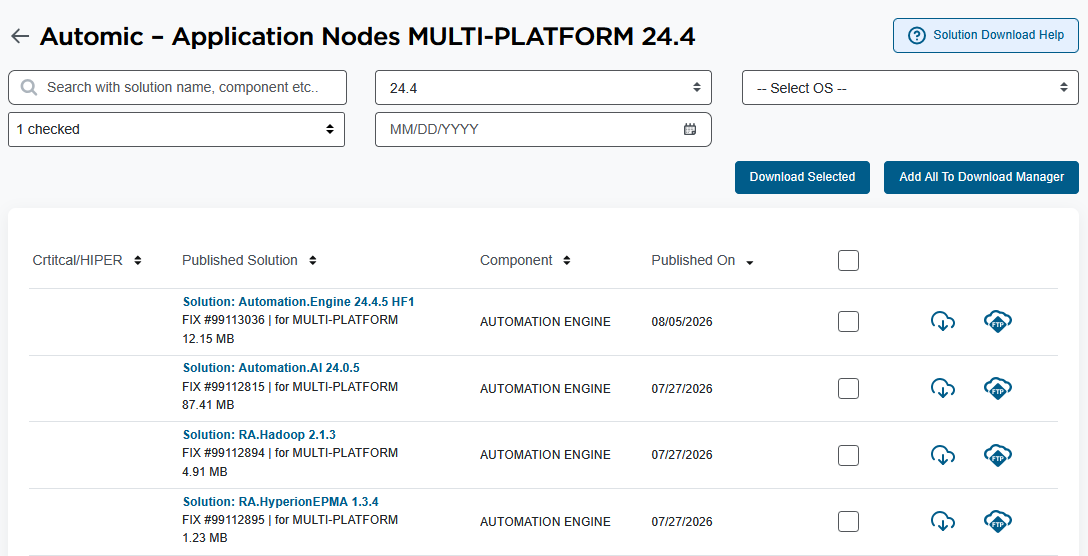Go back using the left arrow icon
Screen dimensions: 1088x556
point(20,36)
